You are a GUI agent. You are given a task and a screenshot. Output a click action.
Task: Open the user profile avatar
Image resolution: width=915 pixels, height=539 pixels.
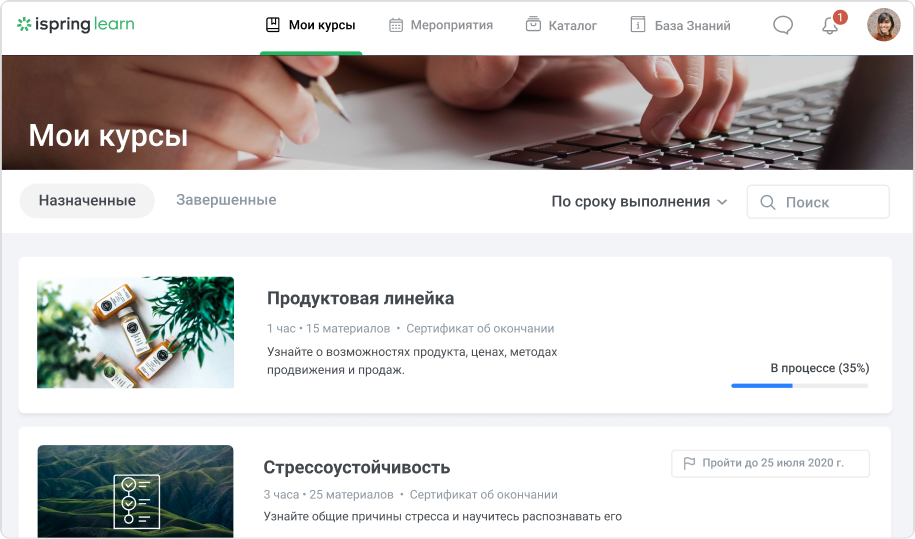click(x=883, y=24)
